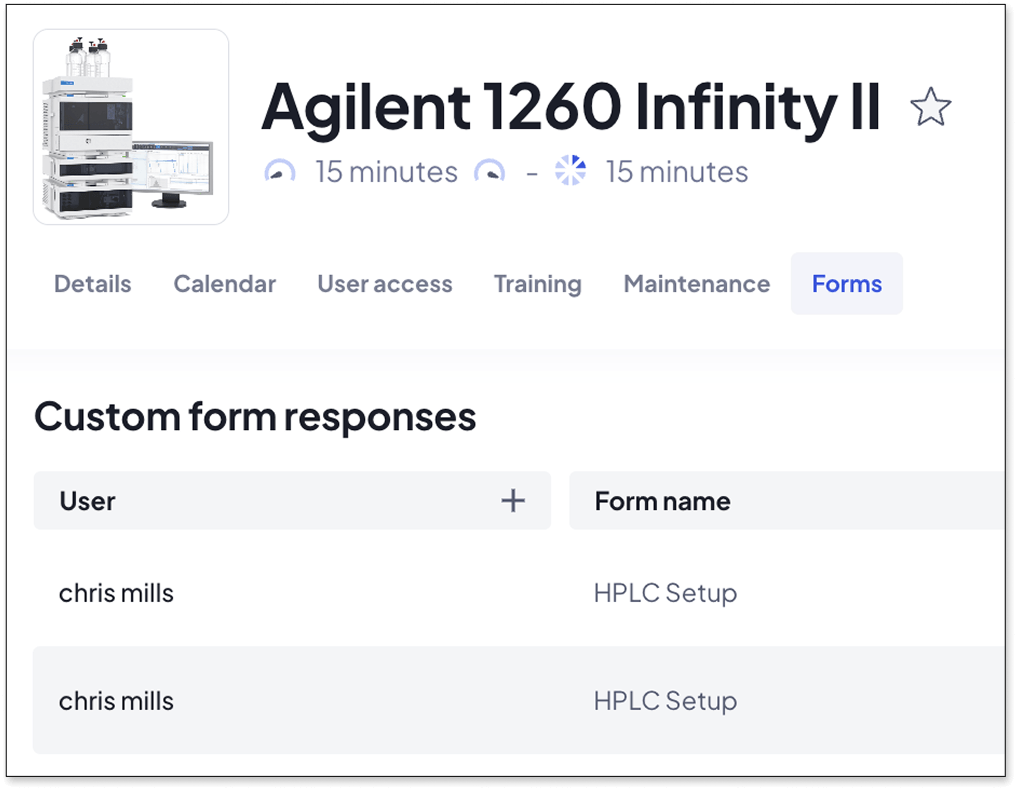The image size is (1017, 790).
Task: Select the Training tab
Action: click(x=538, y=284)
